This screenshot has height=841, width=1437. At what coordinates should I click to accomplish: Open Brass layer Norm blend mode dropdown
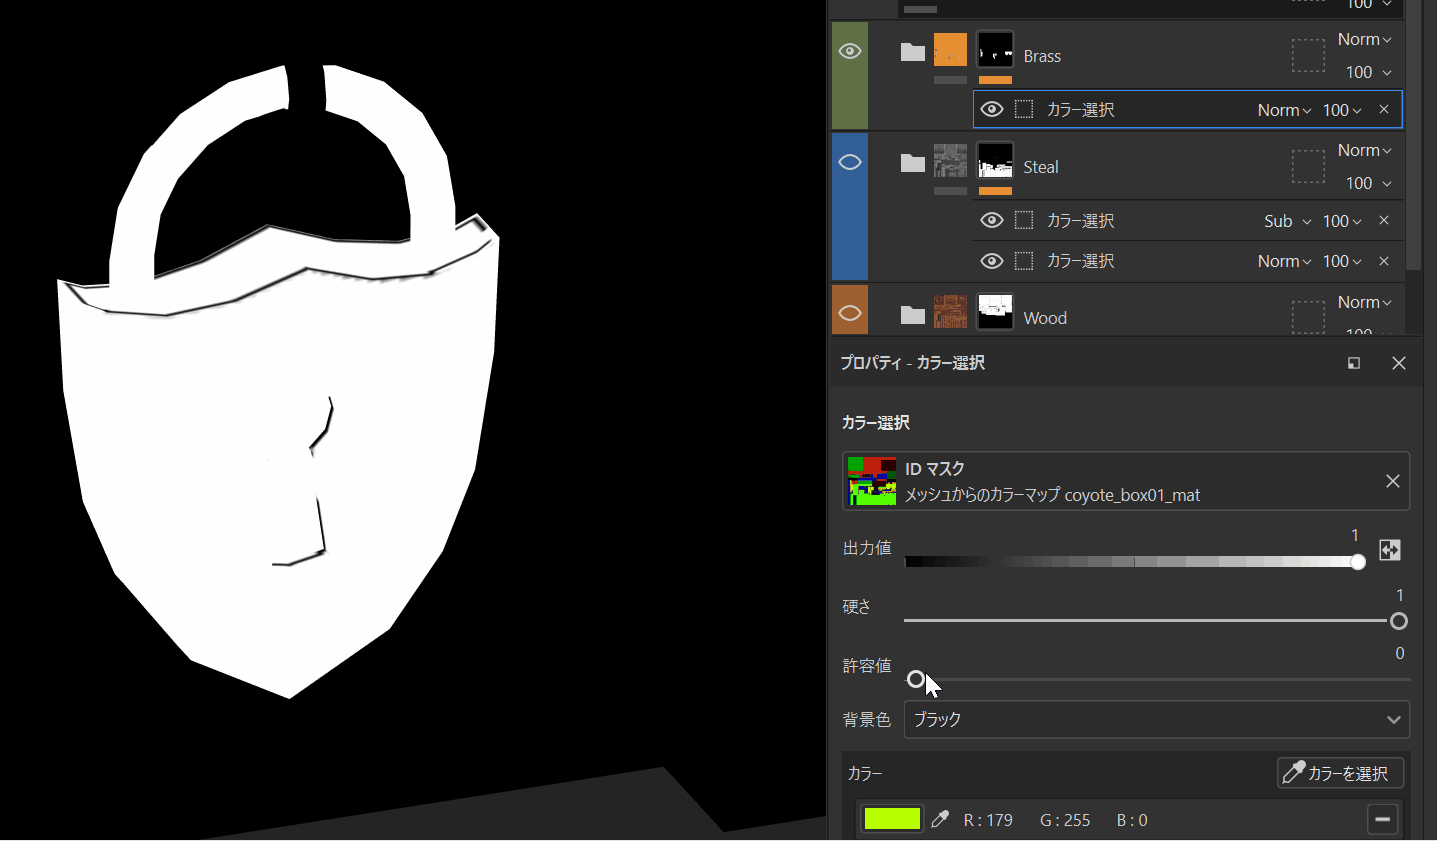click(x=1364, y=40)
